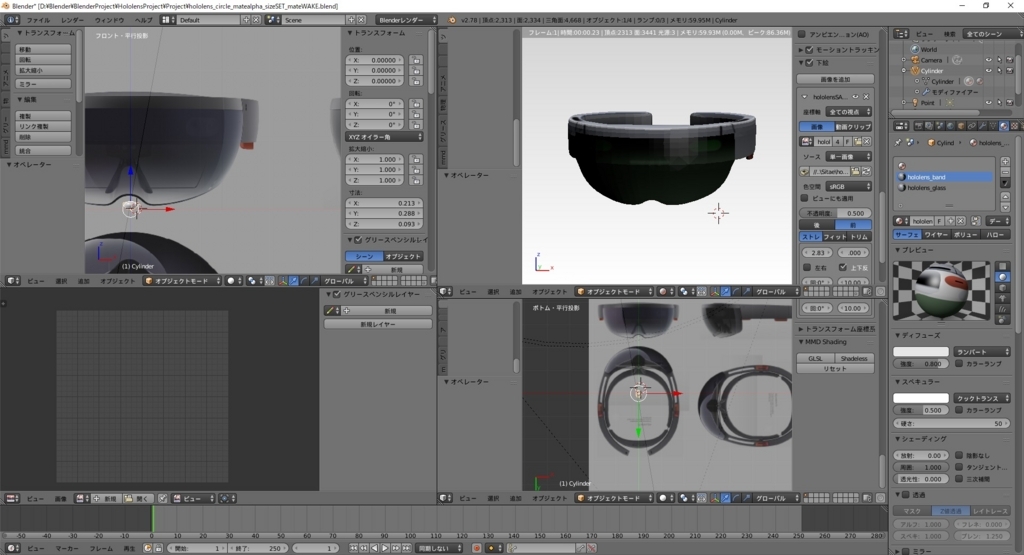The width and height of the screenshot is (1024, 555).
Task: Click the play reverse button in timeline
Action: pyautogui.click(x=375, y=548)
